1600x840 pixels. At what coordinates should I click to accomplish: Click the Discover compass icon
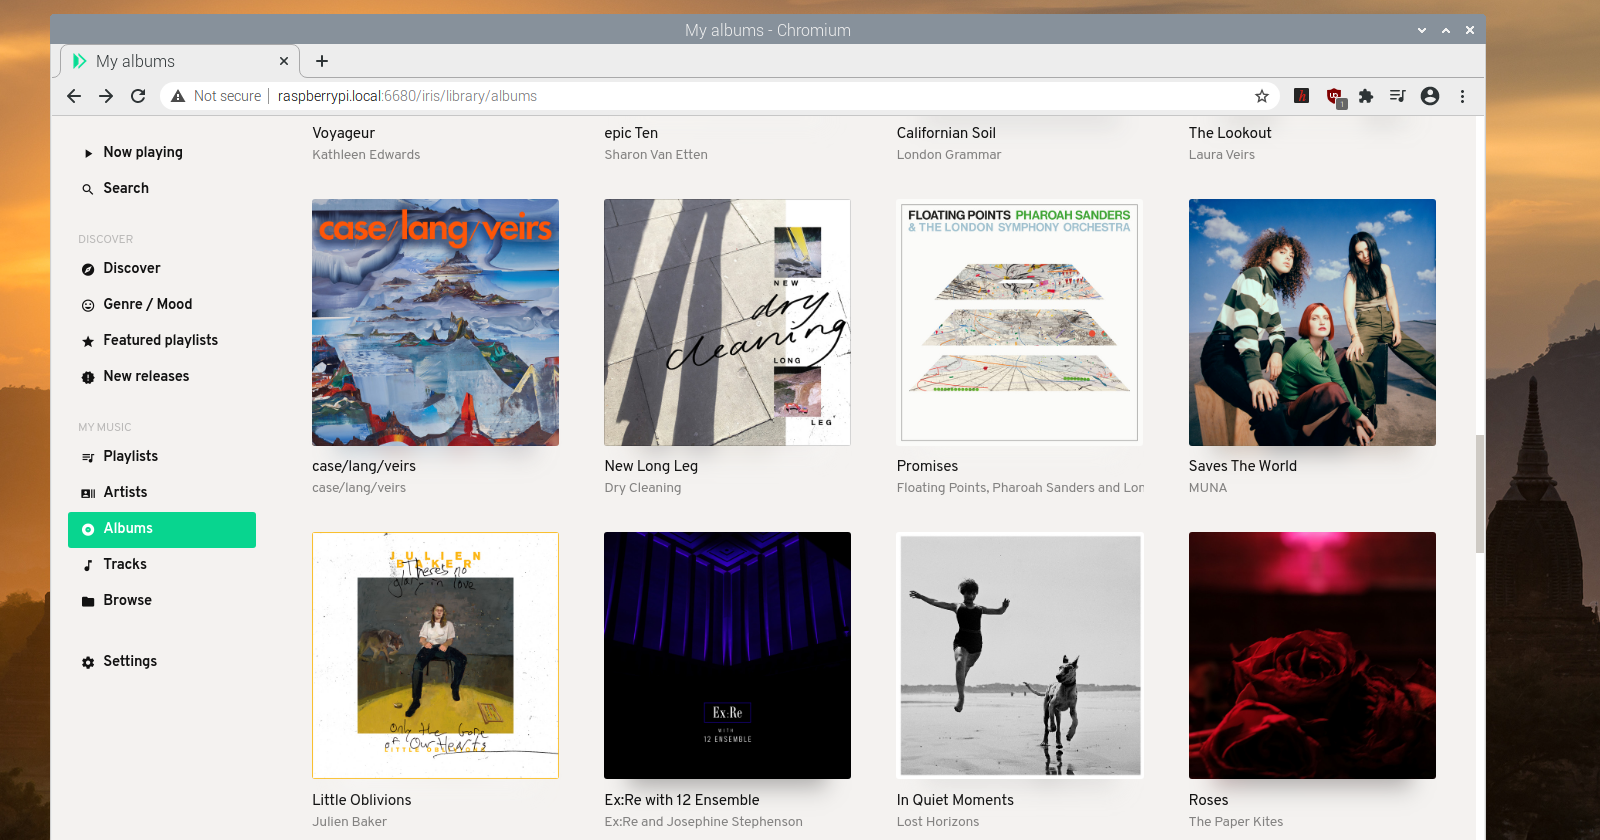[x=88, y=269]
